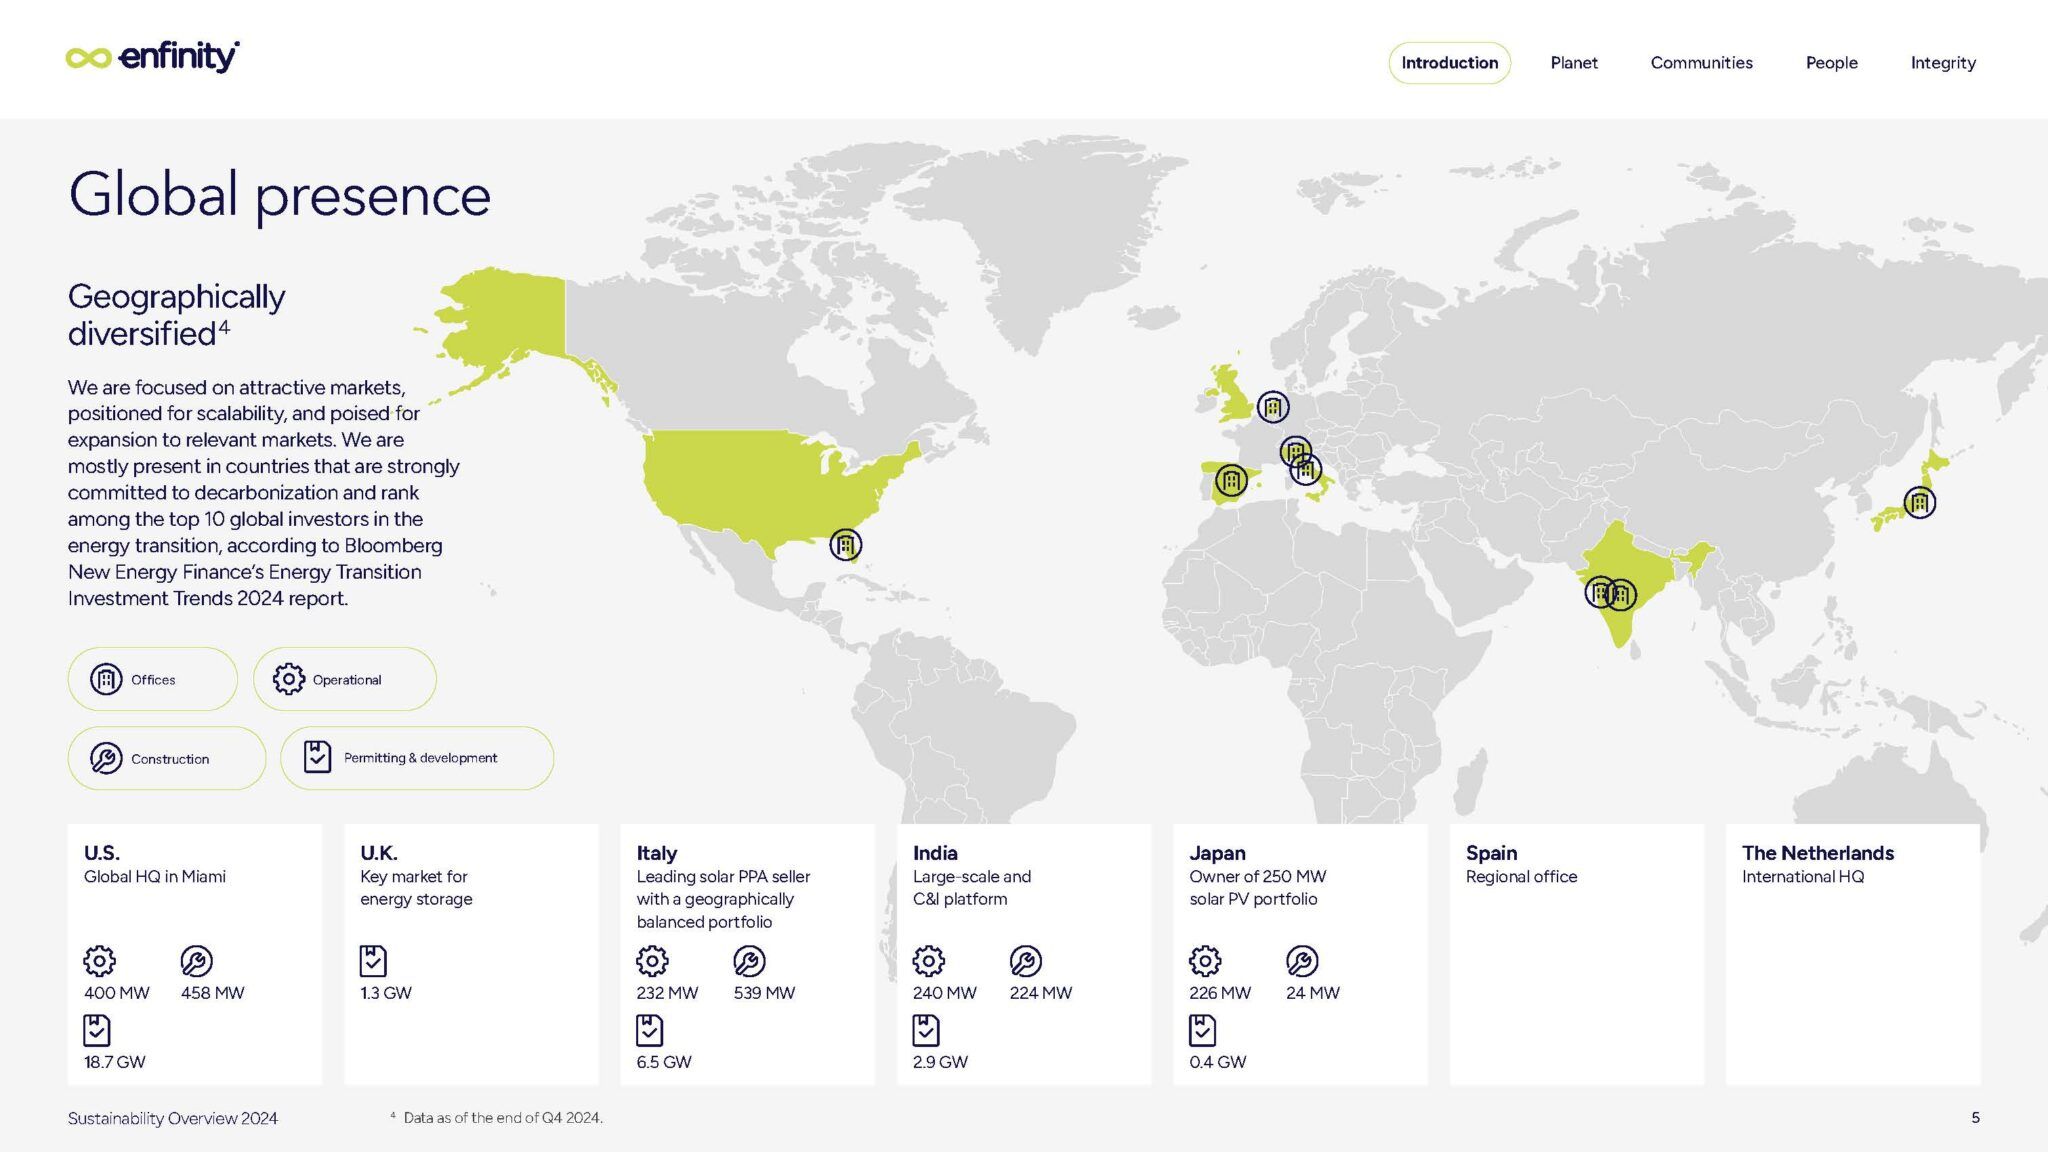
Task: Click the Japan operational gear icon
Action: (1205, 961)
